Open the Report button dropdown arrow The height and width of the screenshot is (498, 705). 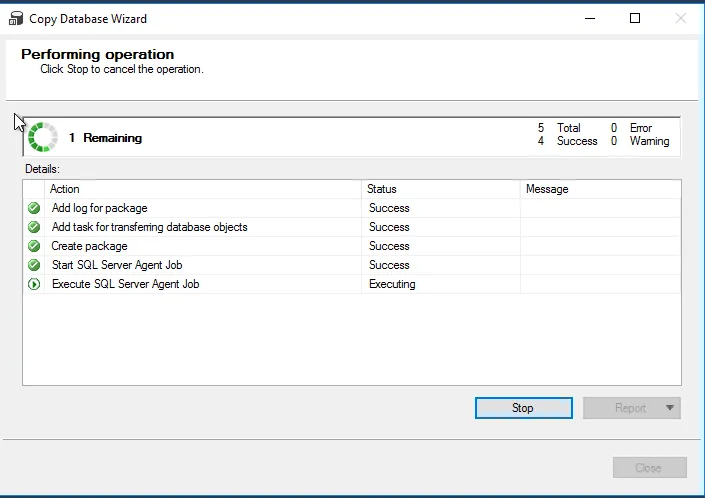670,408
